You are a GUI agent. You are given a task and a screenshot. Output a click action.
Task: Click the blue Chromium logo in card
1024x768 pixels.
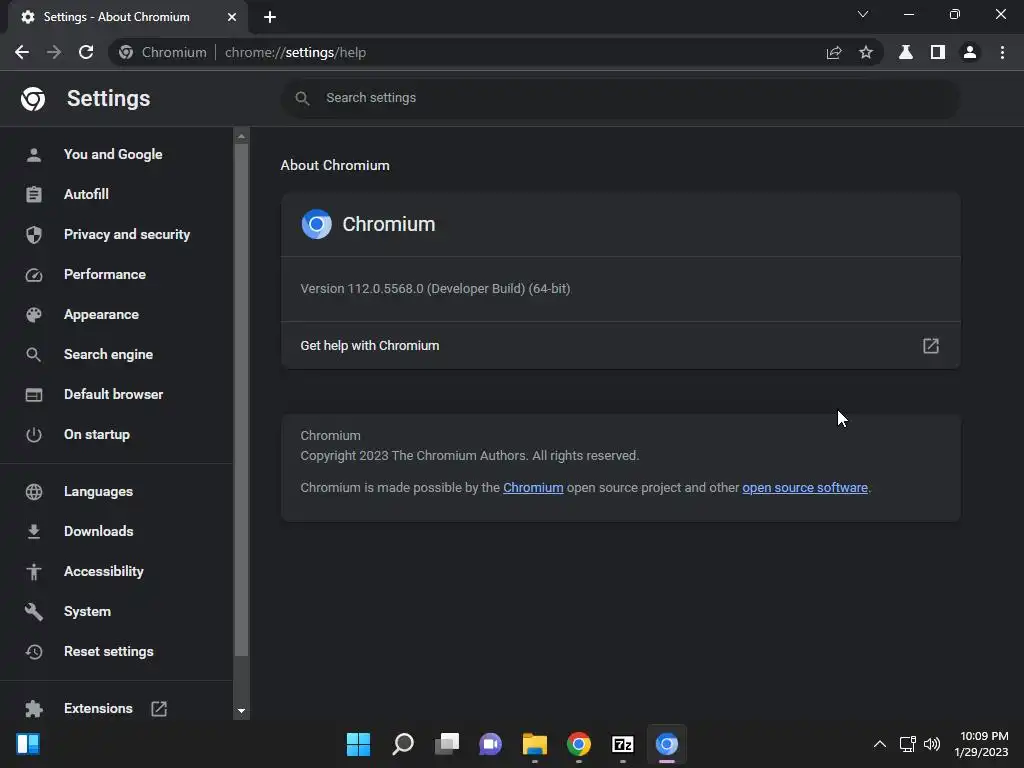316,224
